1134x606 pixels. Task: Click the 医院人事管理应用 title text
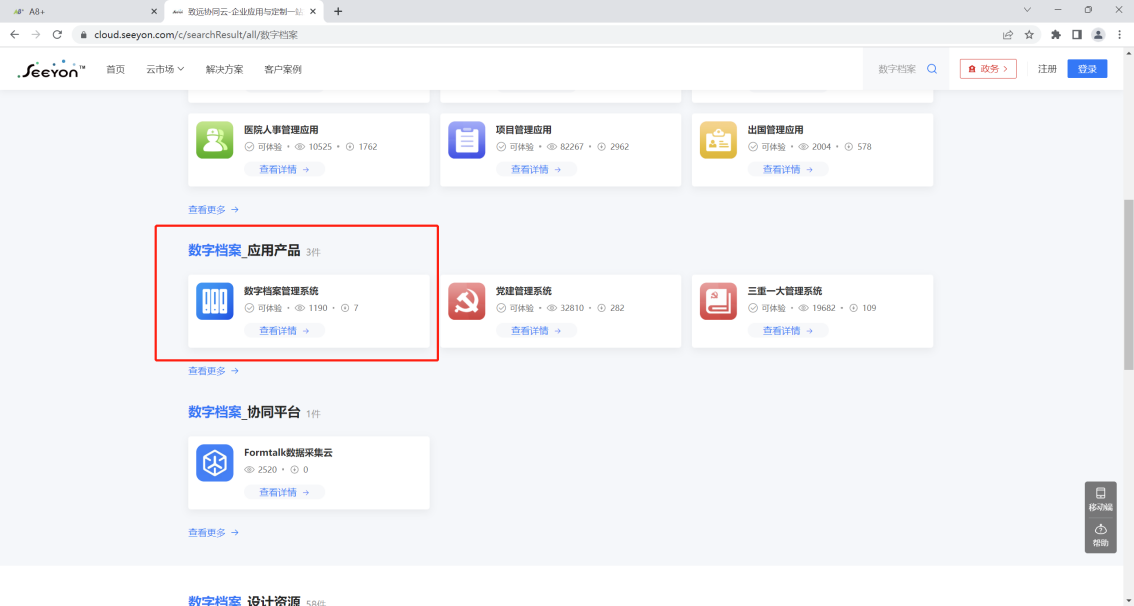[281, 130]
